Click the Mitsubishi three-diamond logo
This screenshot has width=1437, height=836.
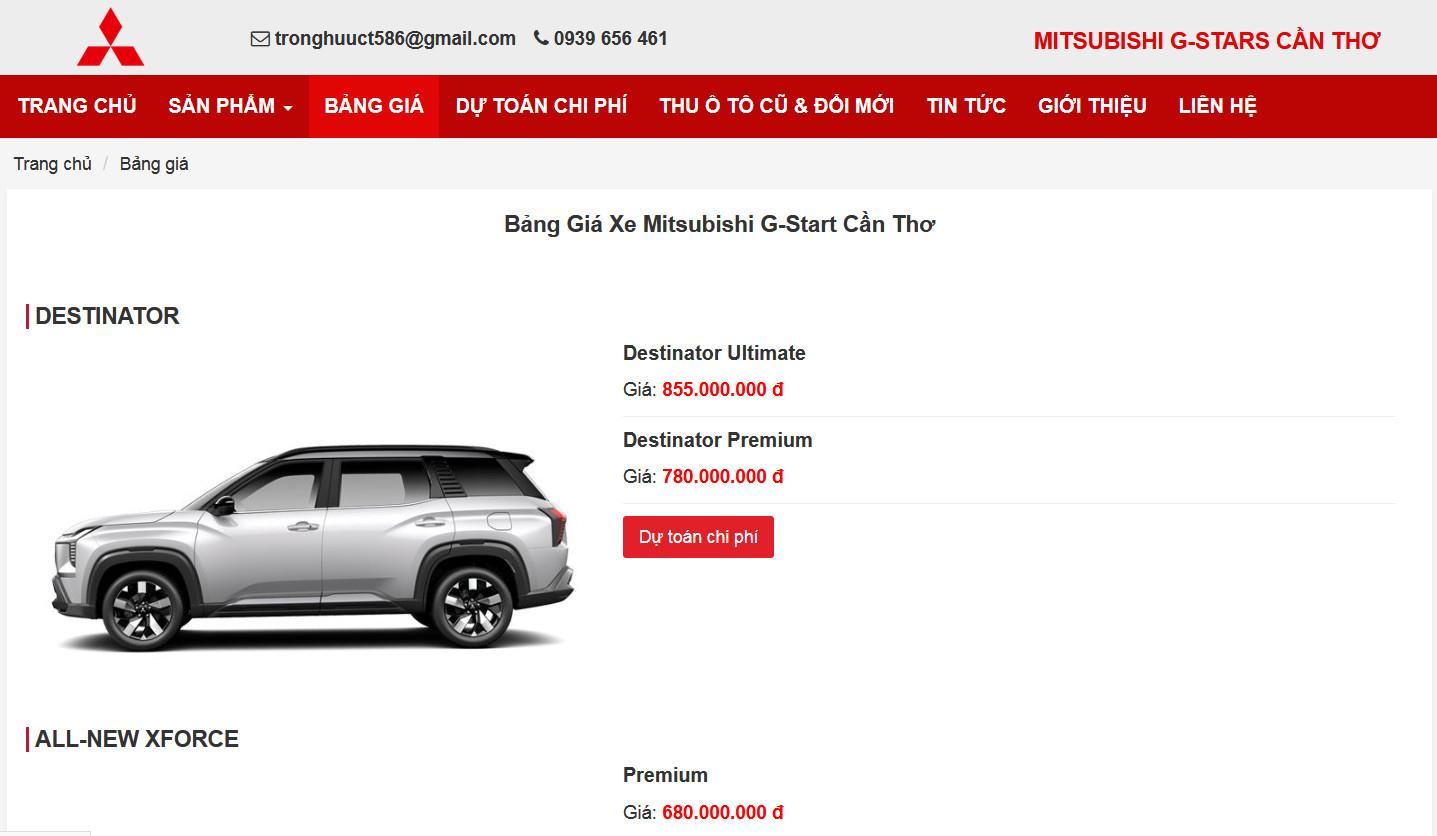pyautogui.click(x=110, y=37)
